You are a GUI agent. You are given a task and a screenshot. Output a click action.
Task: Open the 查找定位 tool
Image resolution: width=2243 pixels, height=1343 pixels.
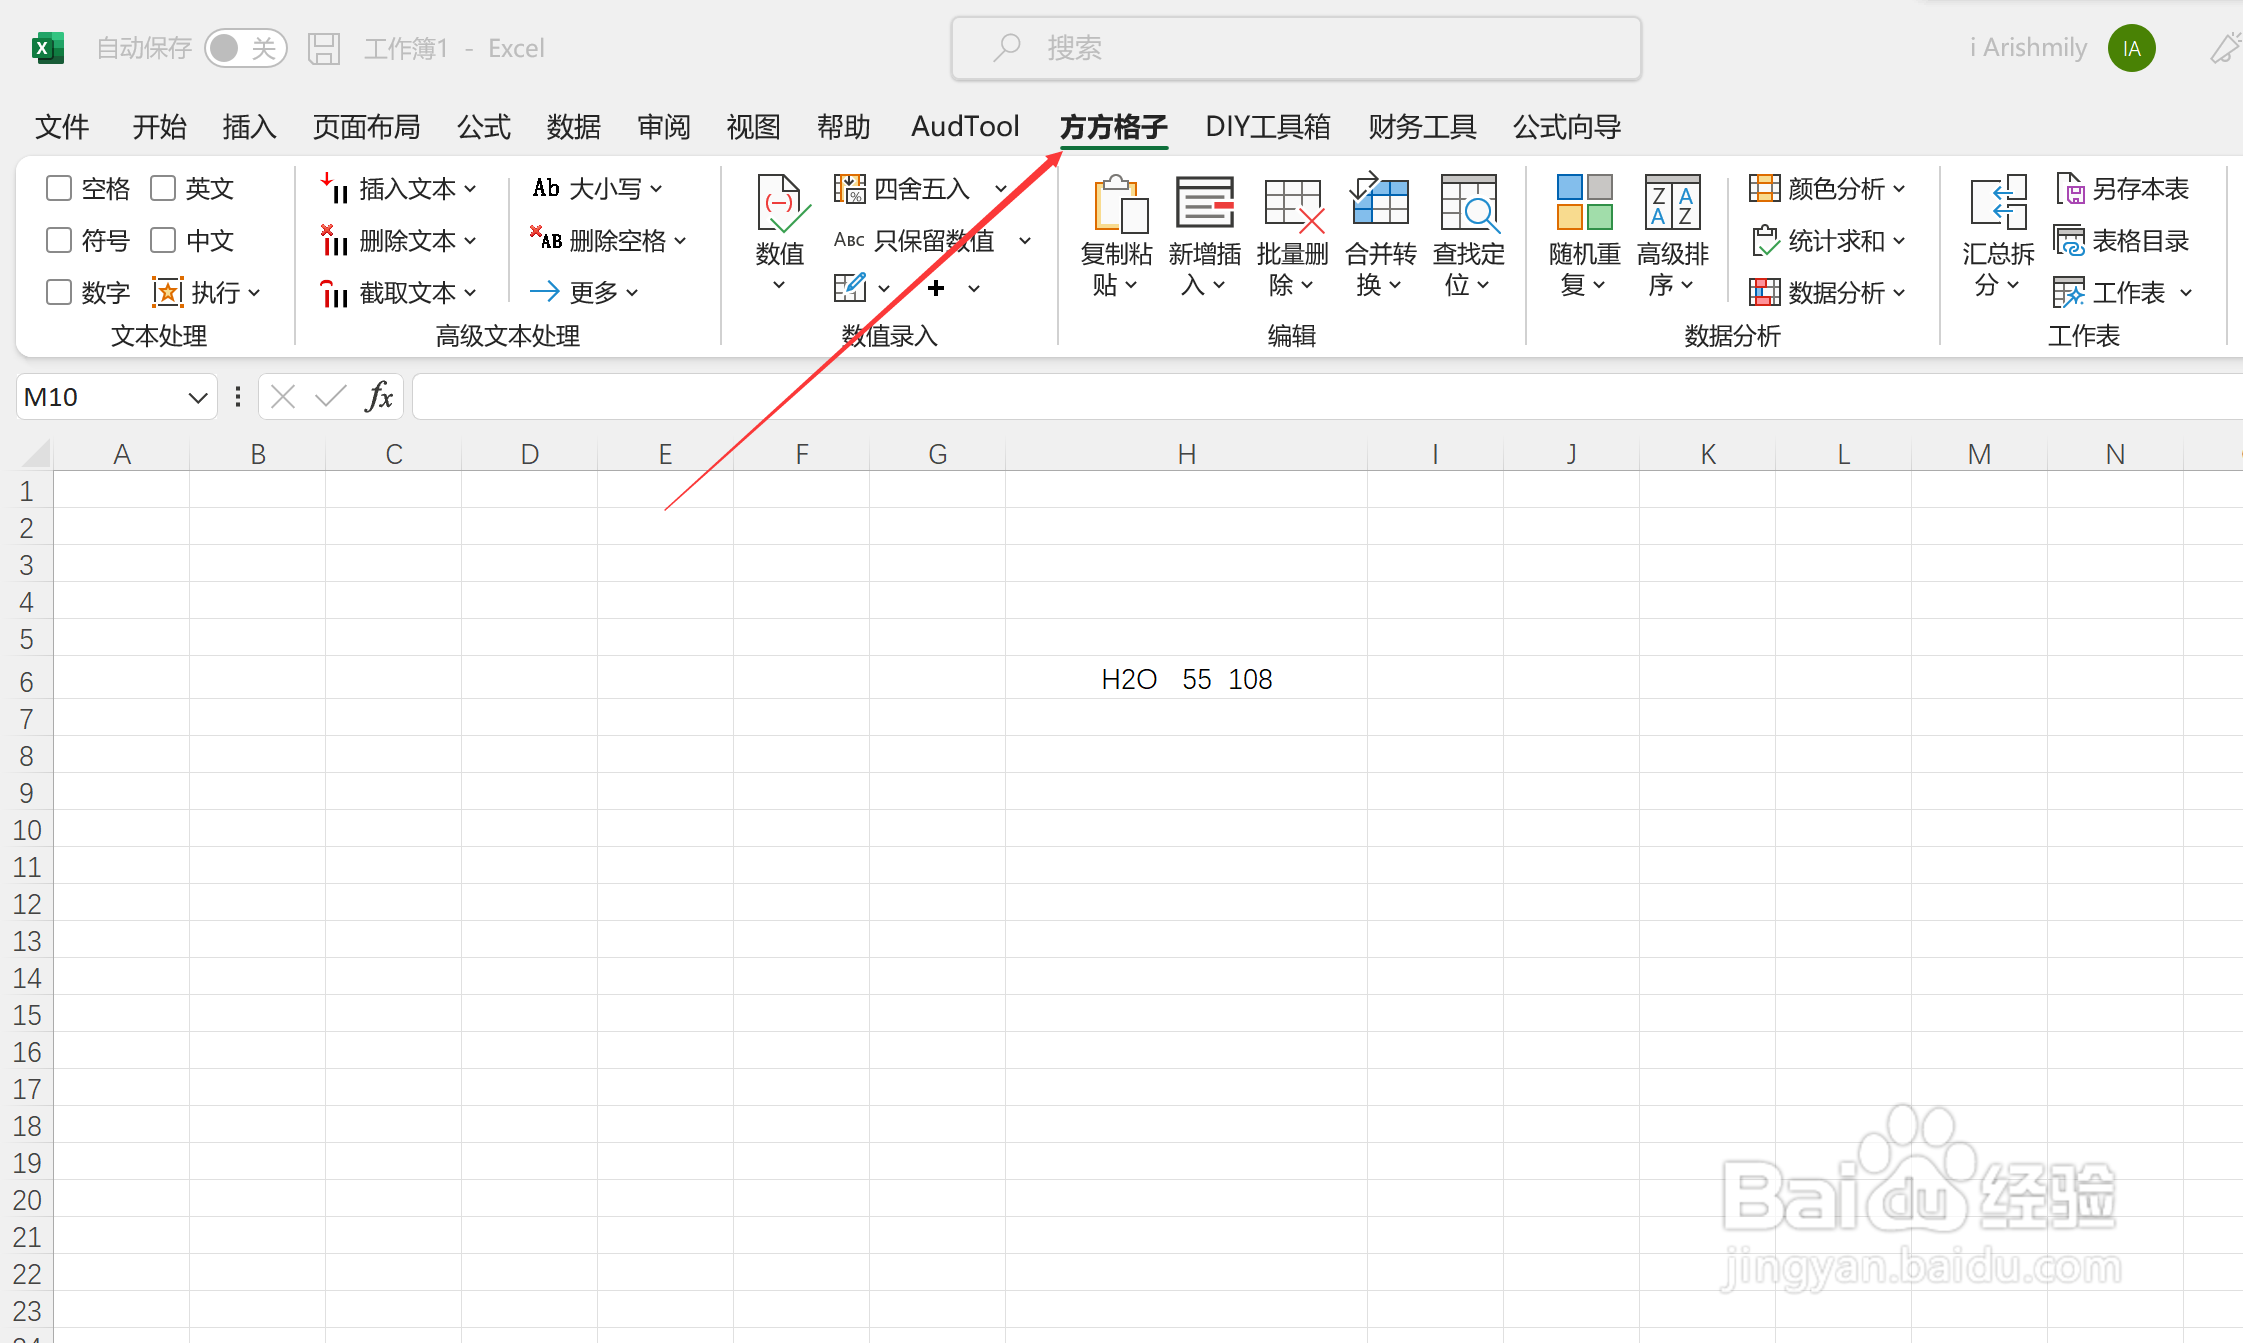click(1468, 204)
